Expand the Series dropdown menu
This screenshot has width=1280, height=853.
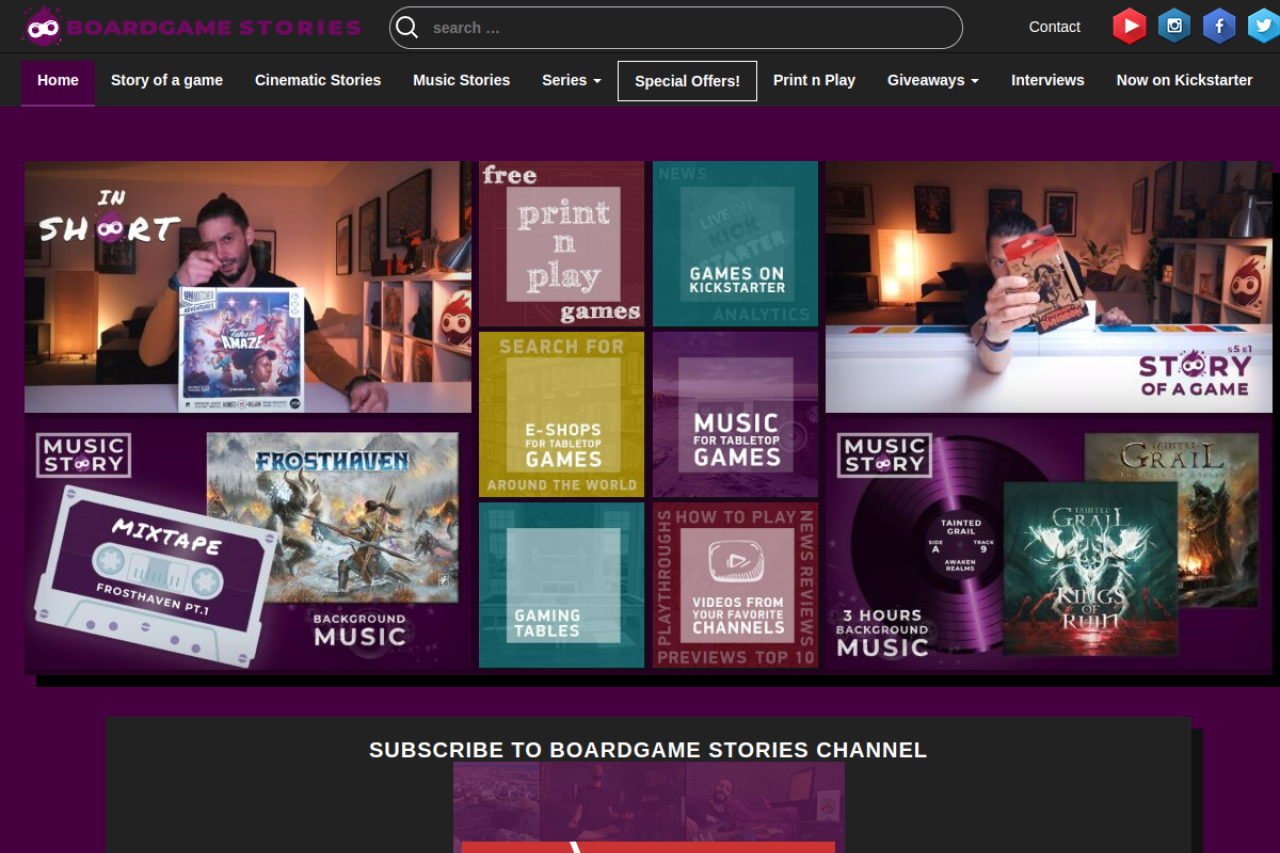click(571, 80)
